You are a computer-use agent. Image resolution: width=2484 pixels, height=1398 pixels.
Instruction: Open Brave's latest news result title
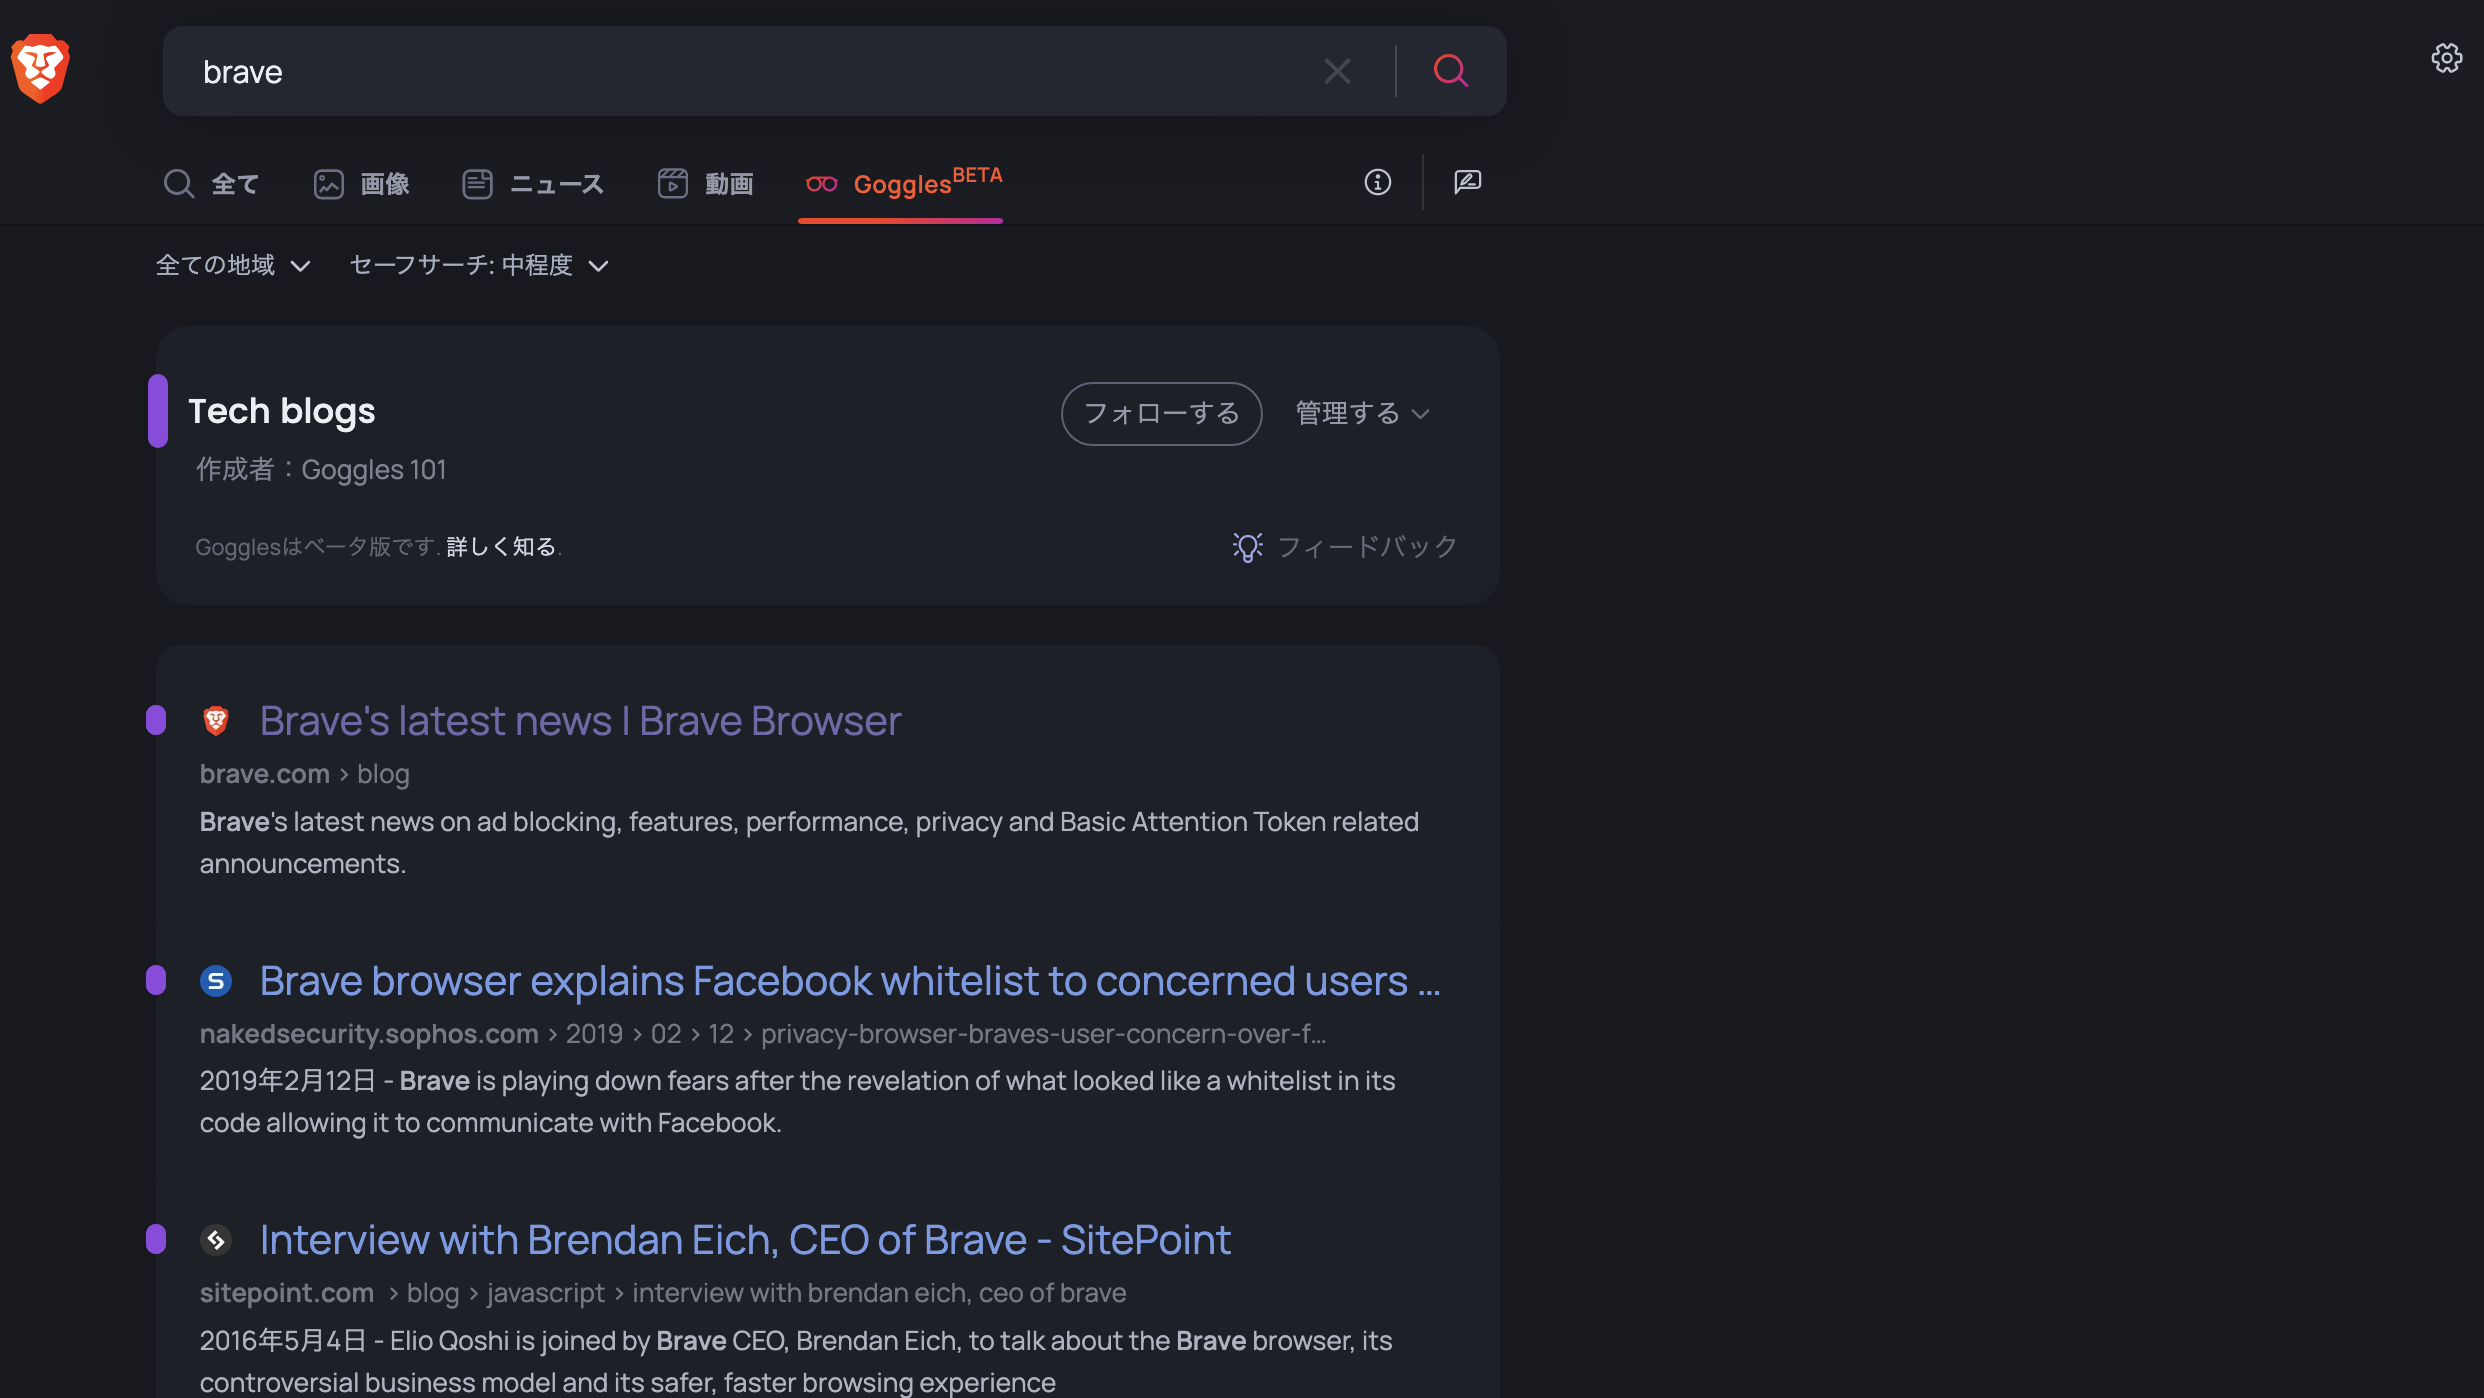click(580, 721)
